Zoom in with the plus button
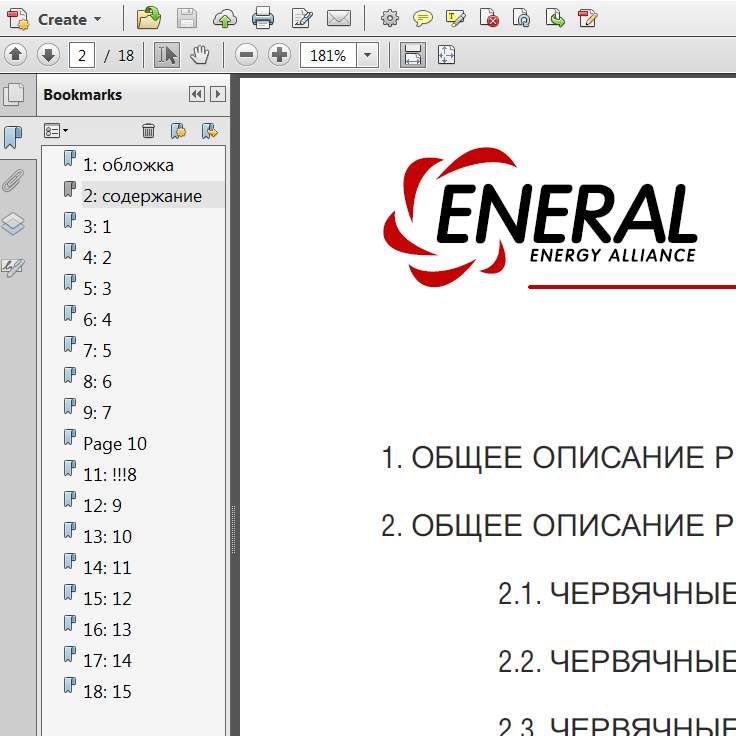Viewport: 736px width, 736px height. (x=279, y=55)
